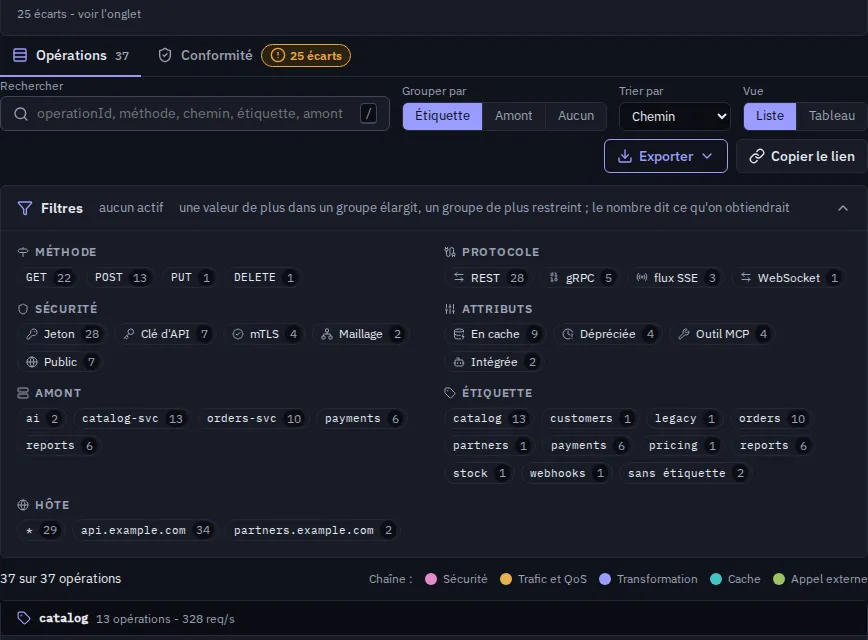Filter by catalog-svc upstream
The width and height of the screenshot is (868, 640).
click(132, 419)
